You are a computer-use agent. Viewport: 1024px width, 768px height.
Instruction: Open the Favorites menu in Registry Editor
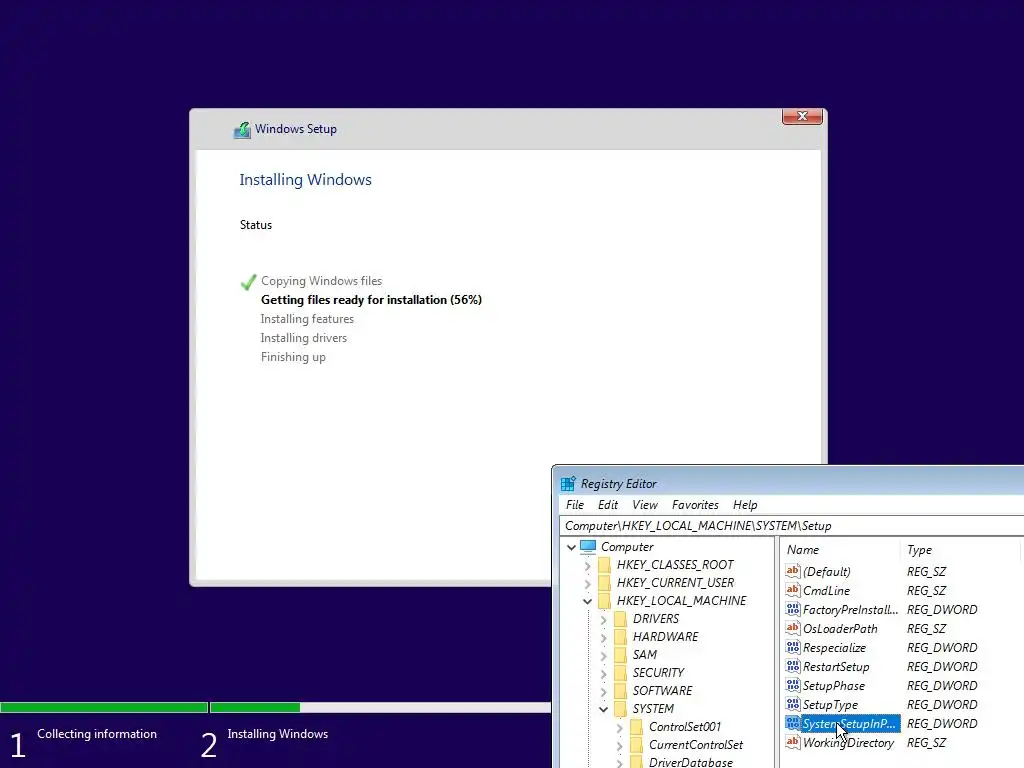click(695, 505)
